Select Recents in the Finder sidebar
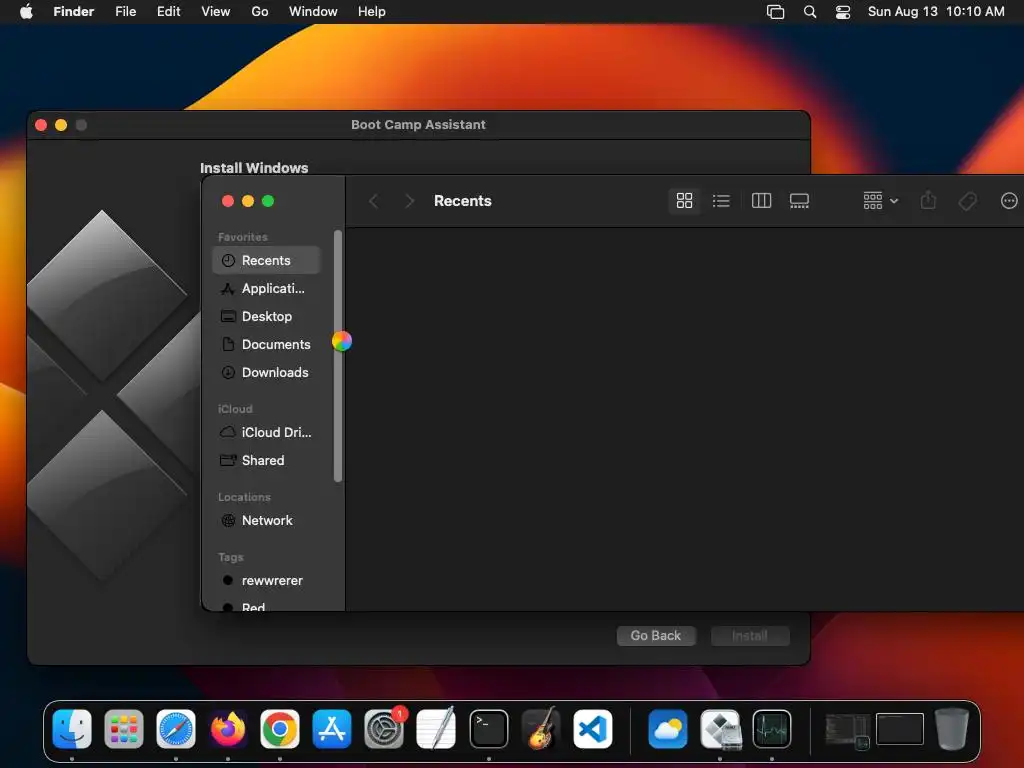 tap(266, 260)
